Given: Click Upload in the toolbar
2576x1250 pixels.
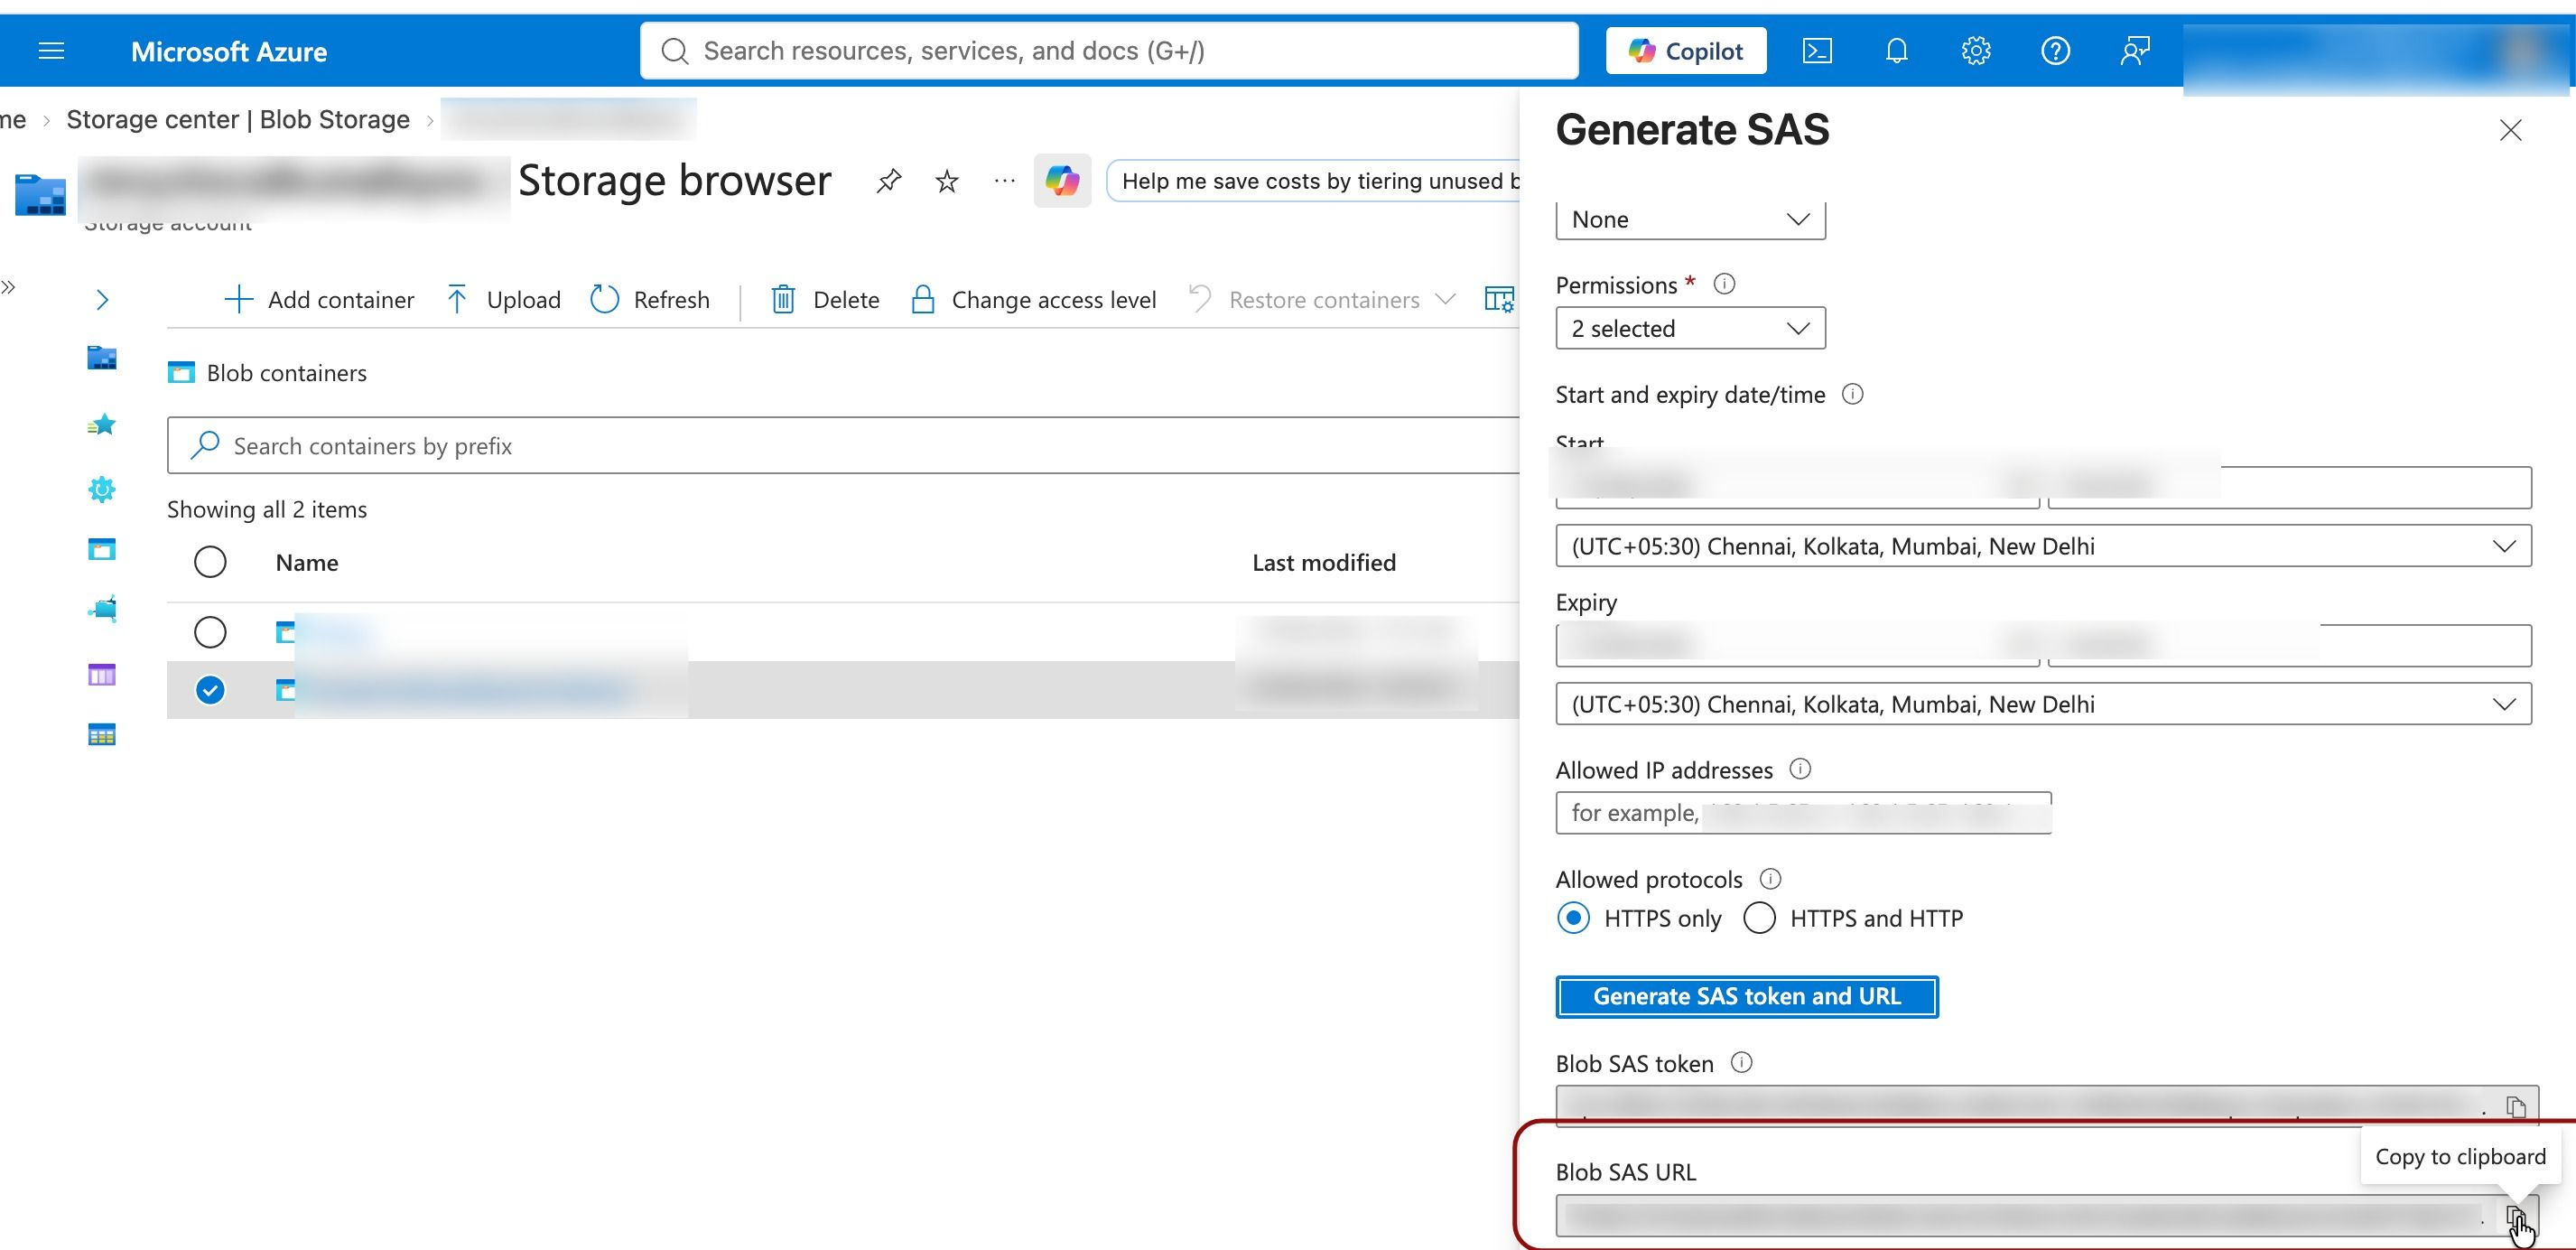Looking at the screenshot, I should point(503,299).
